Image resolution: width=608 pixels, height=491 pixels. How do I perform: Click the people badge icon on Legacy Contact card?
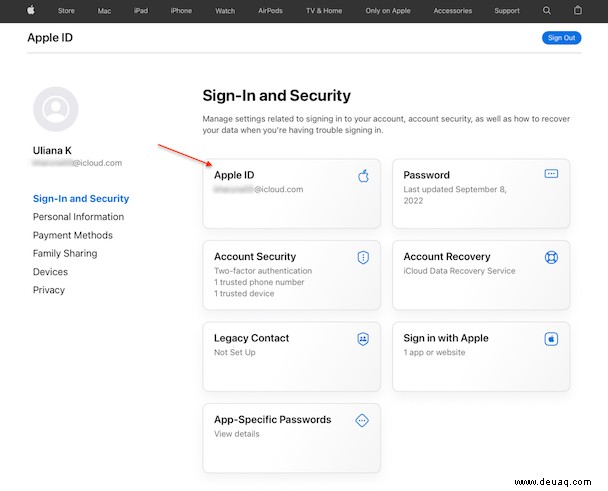[363, 339]
